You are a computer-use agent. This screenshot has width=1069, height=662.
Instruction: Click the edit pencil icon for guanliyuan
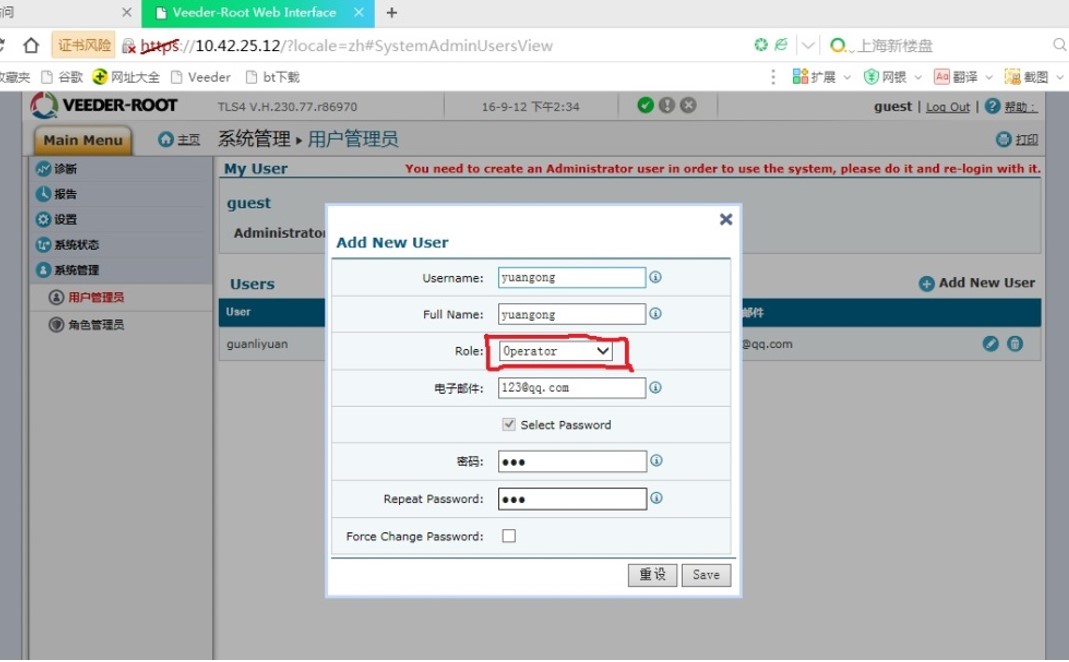click(x=991, y=343)
